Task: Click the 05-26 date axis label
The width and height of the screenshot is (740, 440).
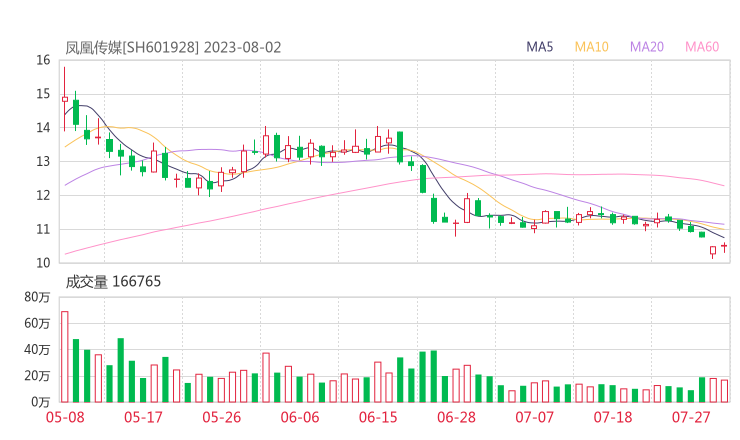Action: pos(221,417)
